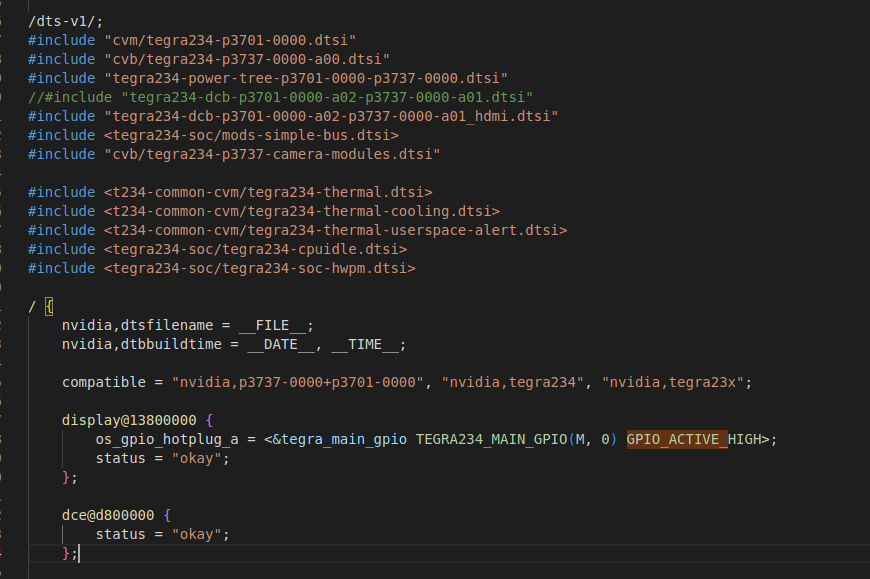The image size is (870, 579).
Task: Click the tegra234-soc-hwpm.dtsi include
Action: coord(260,268)
